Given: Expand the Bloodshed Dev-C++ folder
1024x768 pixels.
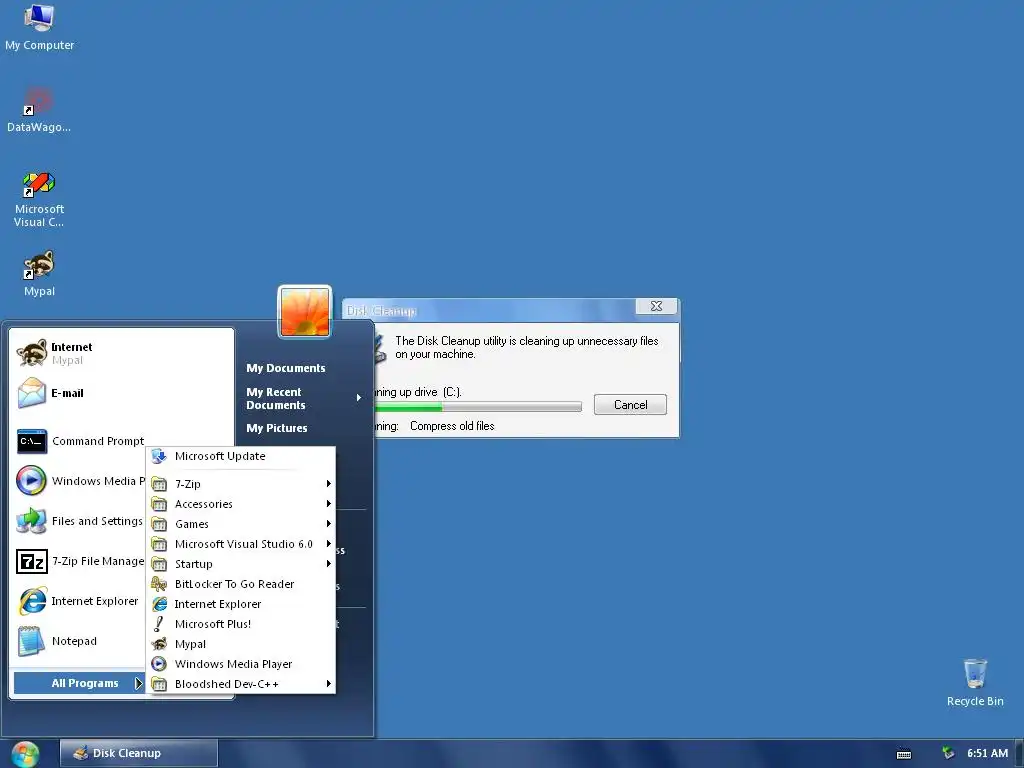Looking at the screenshot, I should 240,684.
